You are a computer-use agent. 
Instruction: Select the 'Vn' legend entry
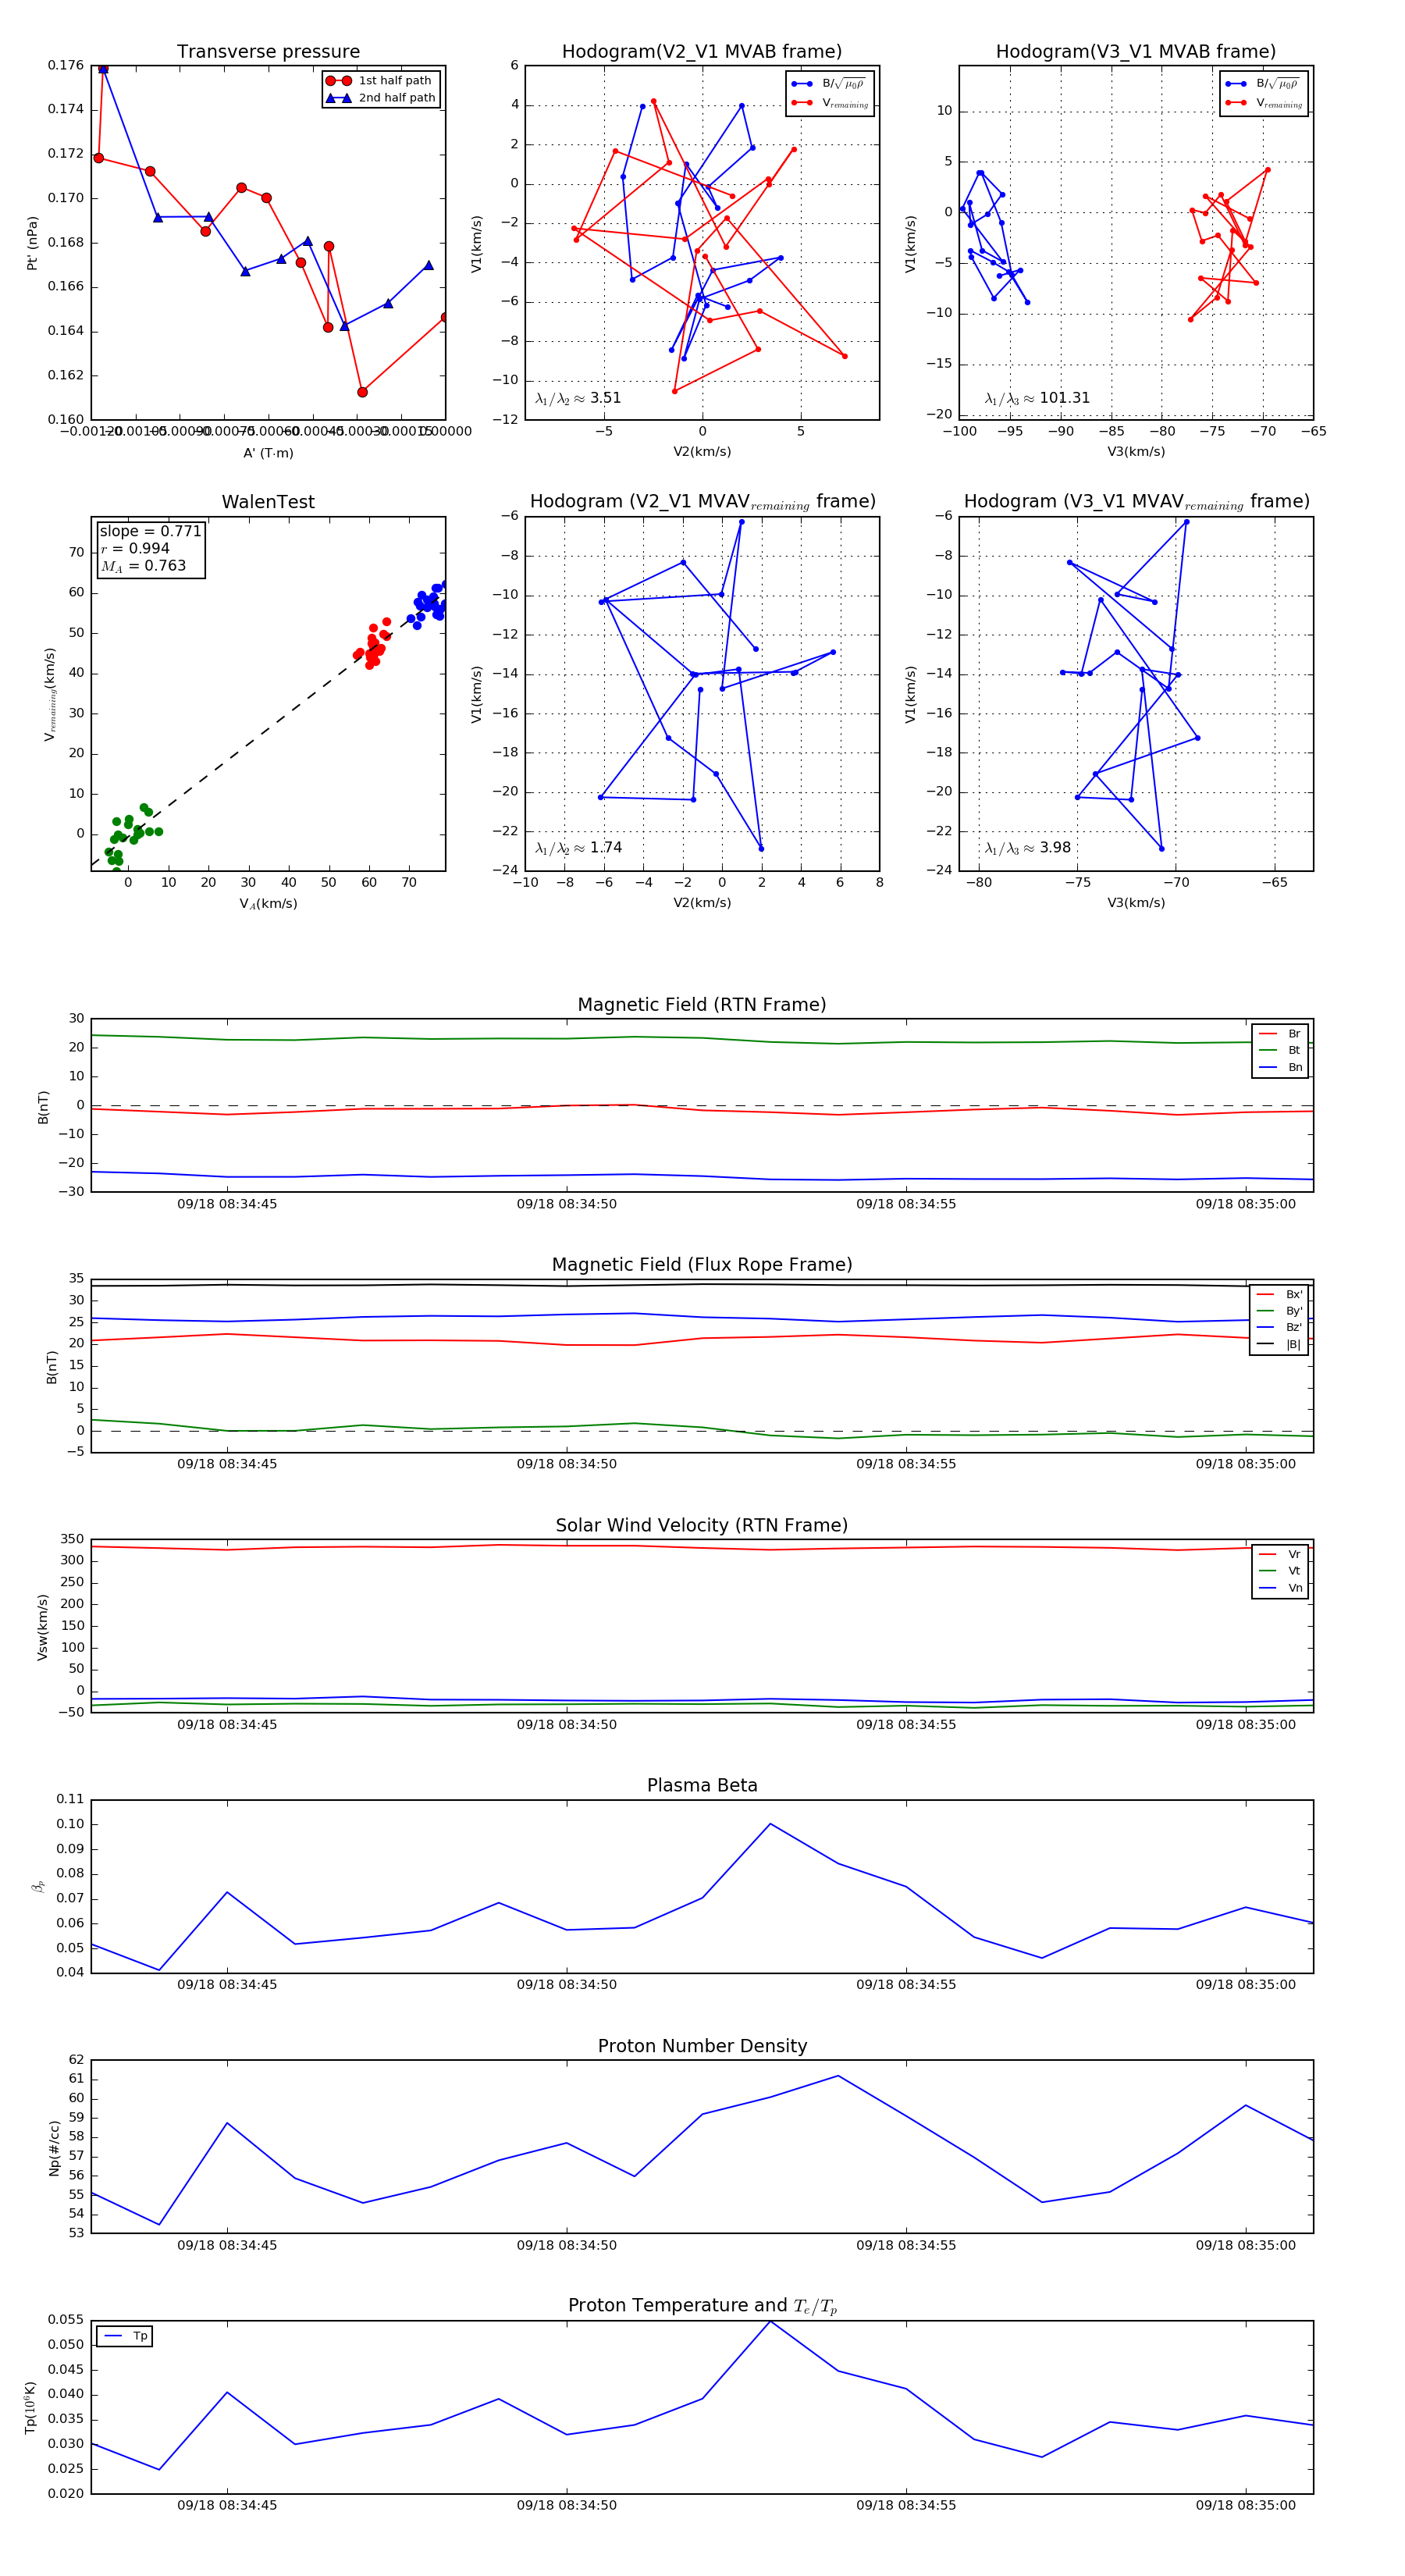[1280, 1588]
